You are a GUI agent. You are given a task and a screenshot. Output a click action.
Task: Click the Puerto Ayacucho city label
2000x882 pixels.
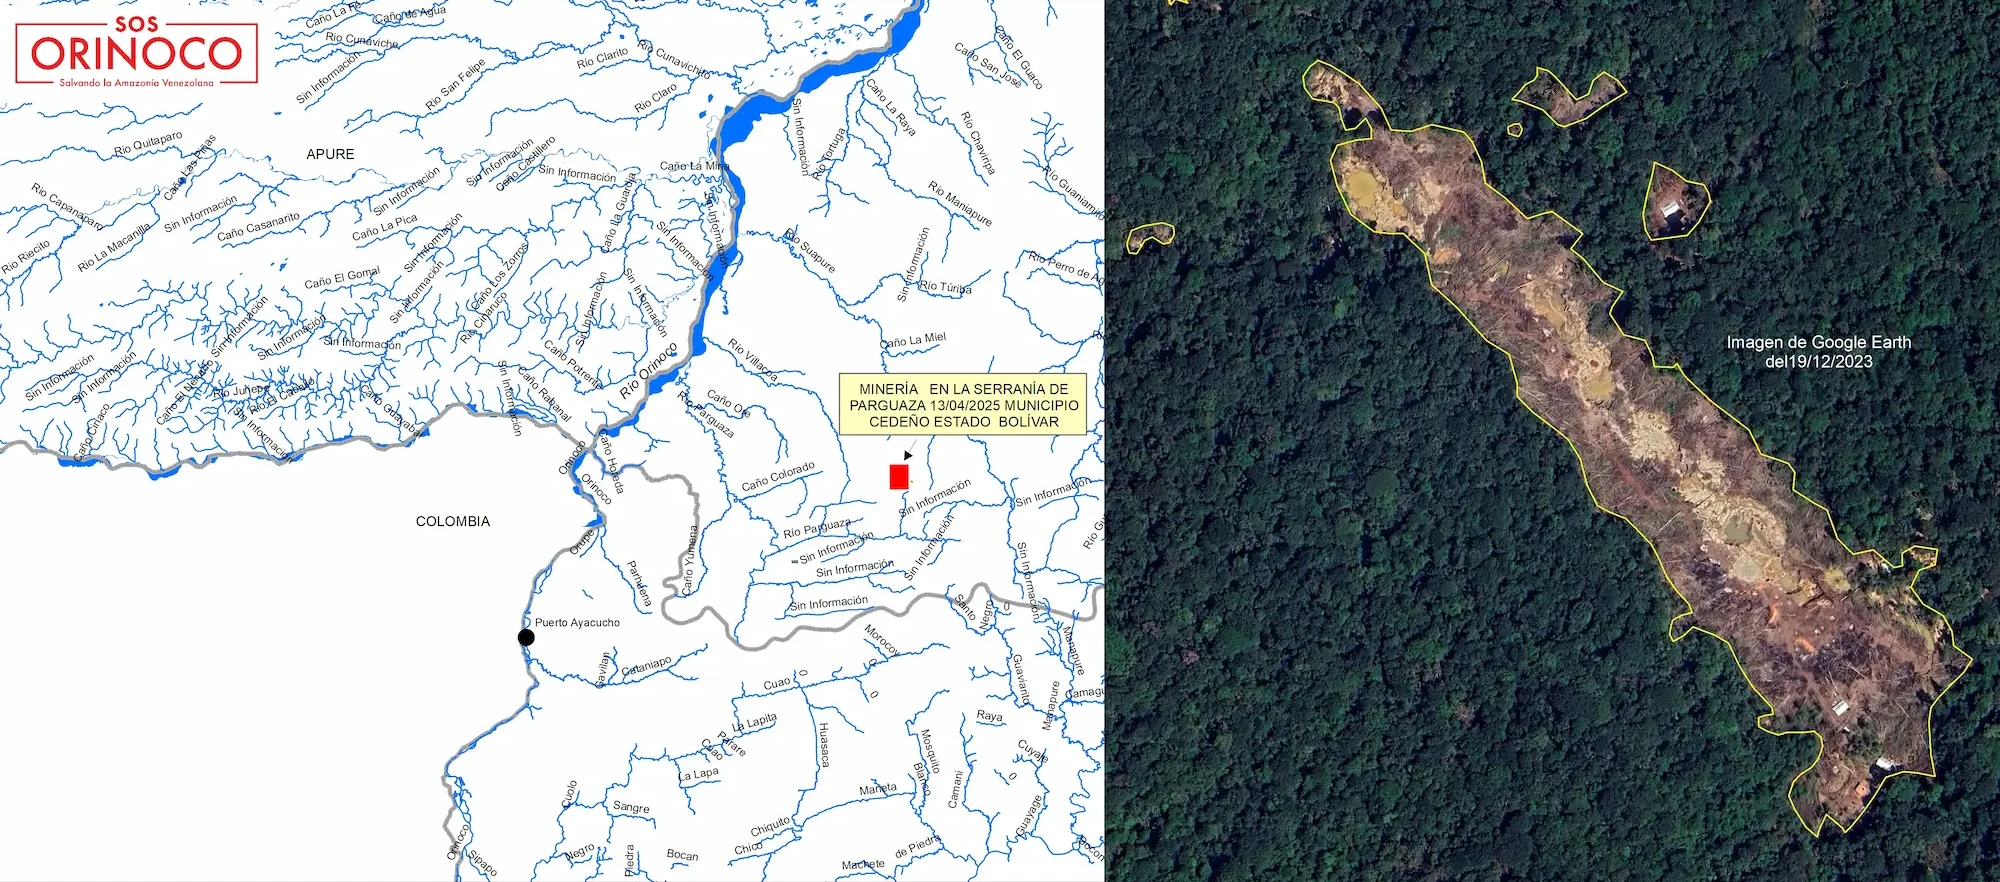click(577, 622)
